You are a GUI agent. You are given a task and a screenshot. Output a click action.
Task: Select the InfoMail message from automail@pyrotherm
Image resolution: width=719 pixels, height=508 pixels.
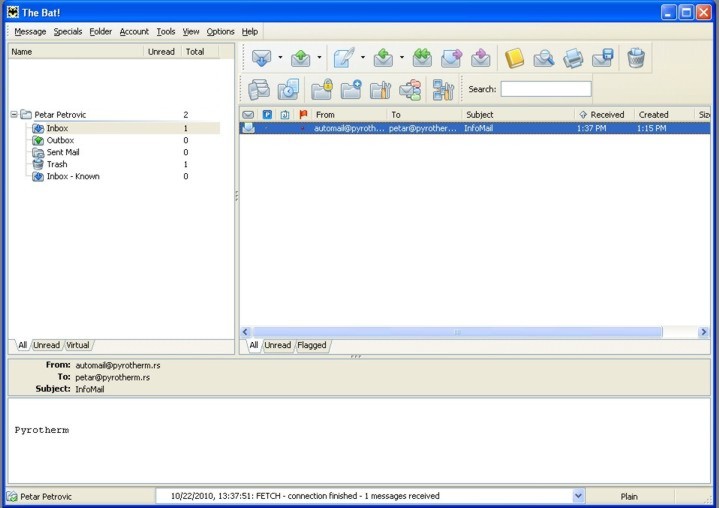pyautogui.click(x=475, y=128)
